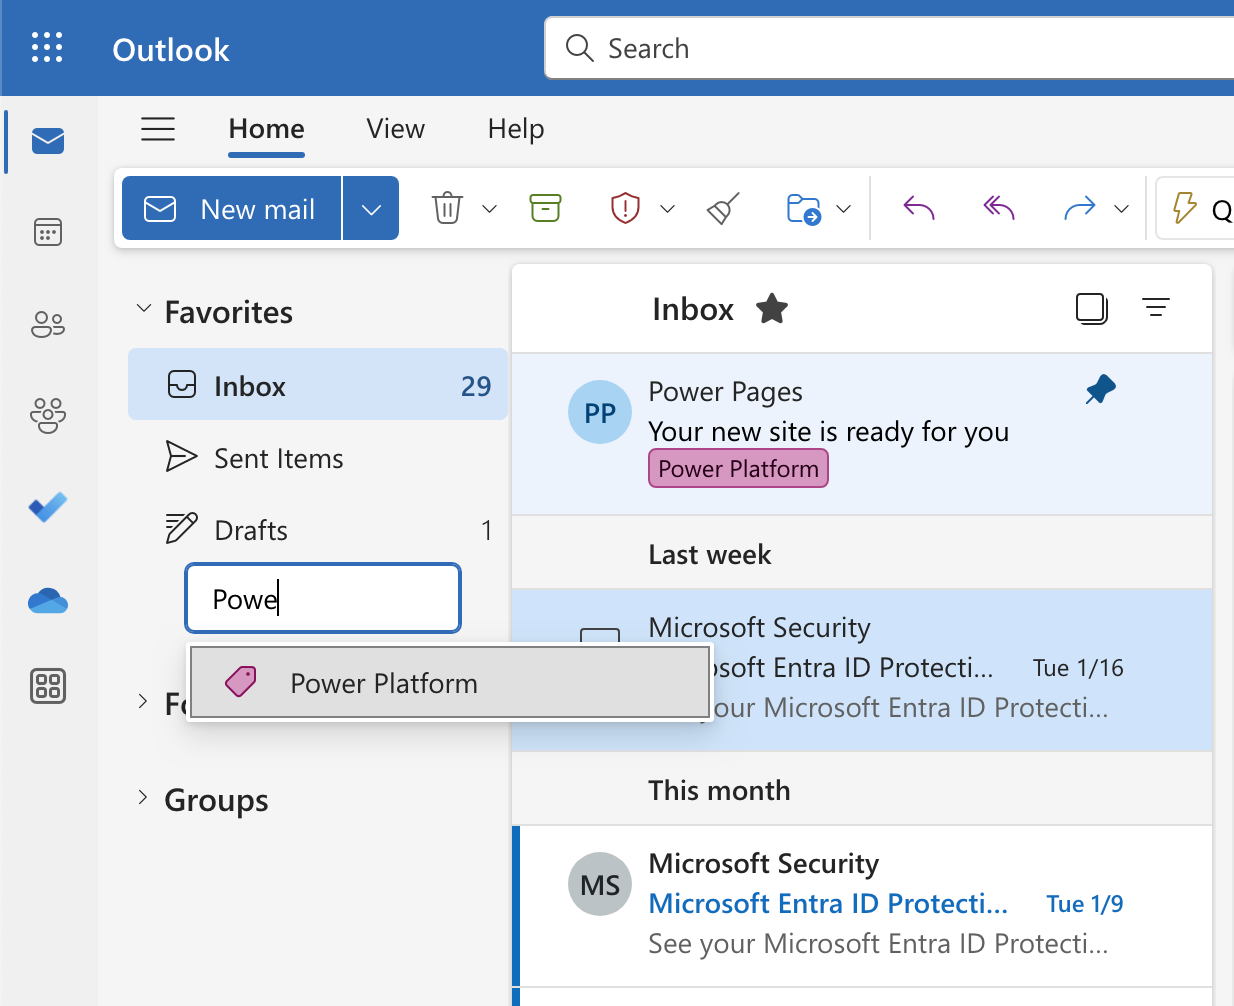Screen dimensions: 1234x1006
Task: Switch to the View tab
Action: [395, 129]
